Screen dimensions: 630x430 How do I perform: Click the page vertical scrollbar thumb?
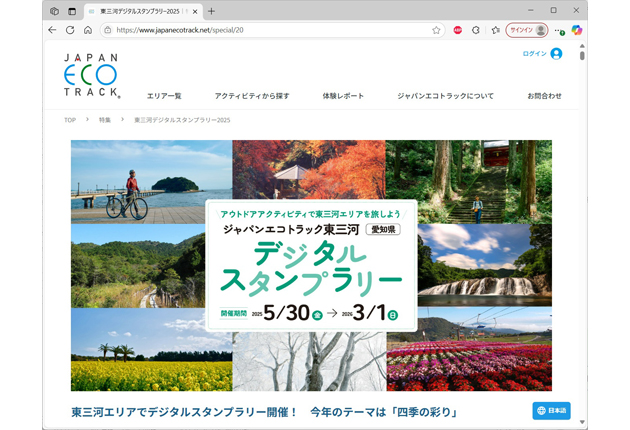pyautogui.click(x=582, y=55)
